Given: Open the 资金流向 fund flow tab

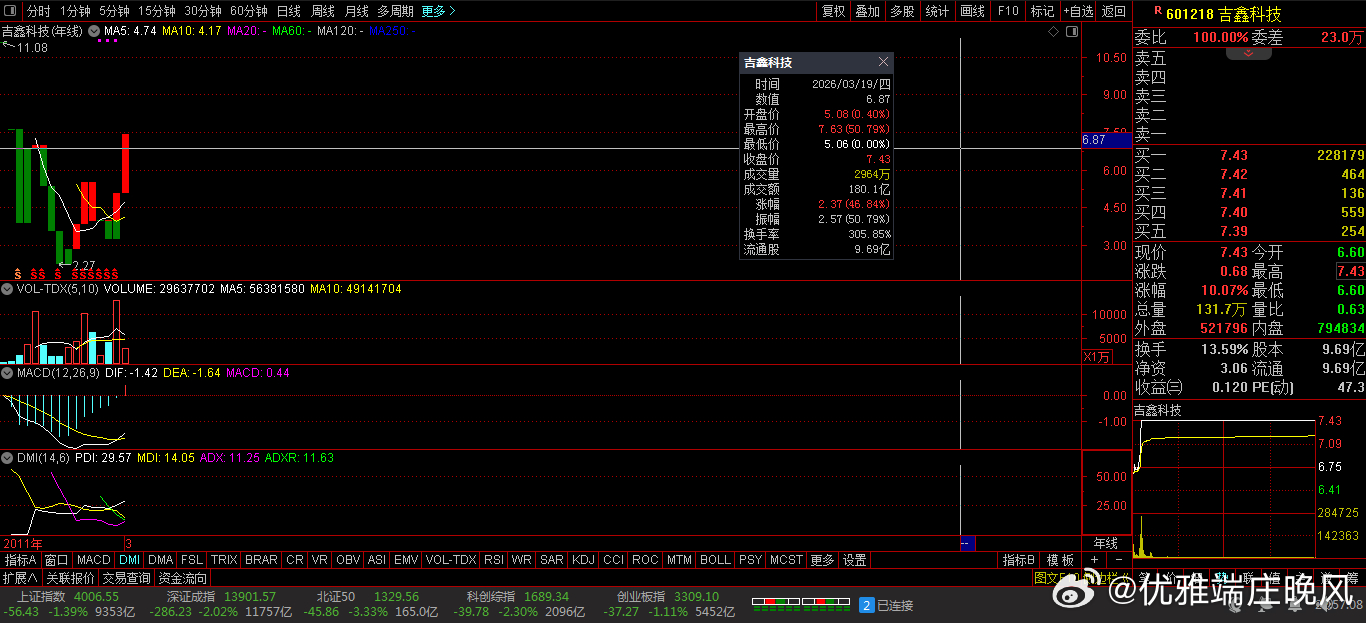Looking at the screenshot, I should 183,578.
